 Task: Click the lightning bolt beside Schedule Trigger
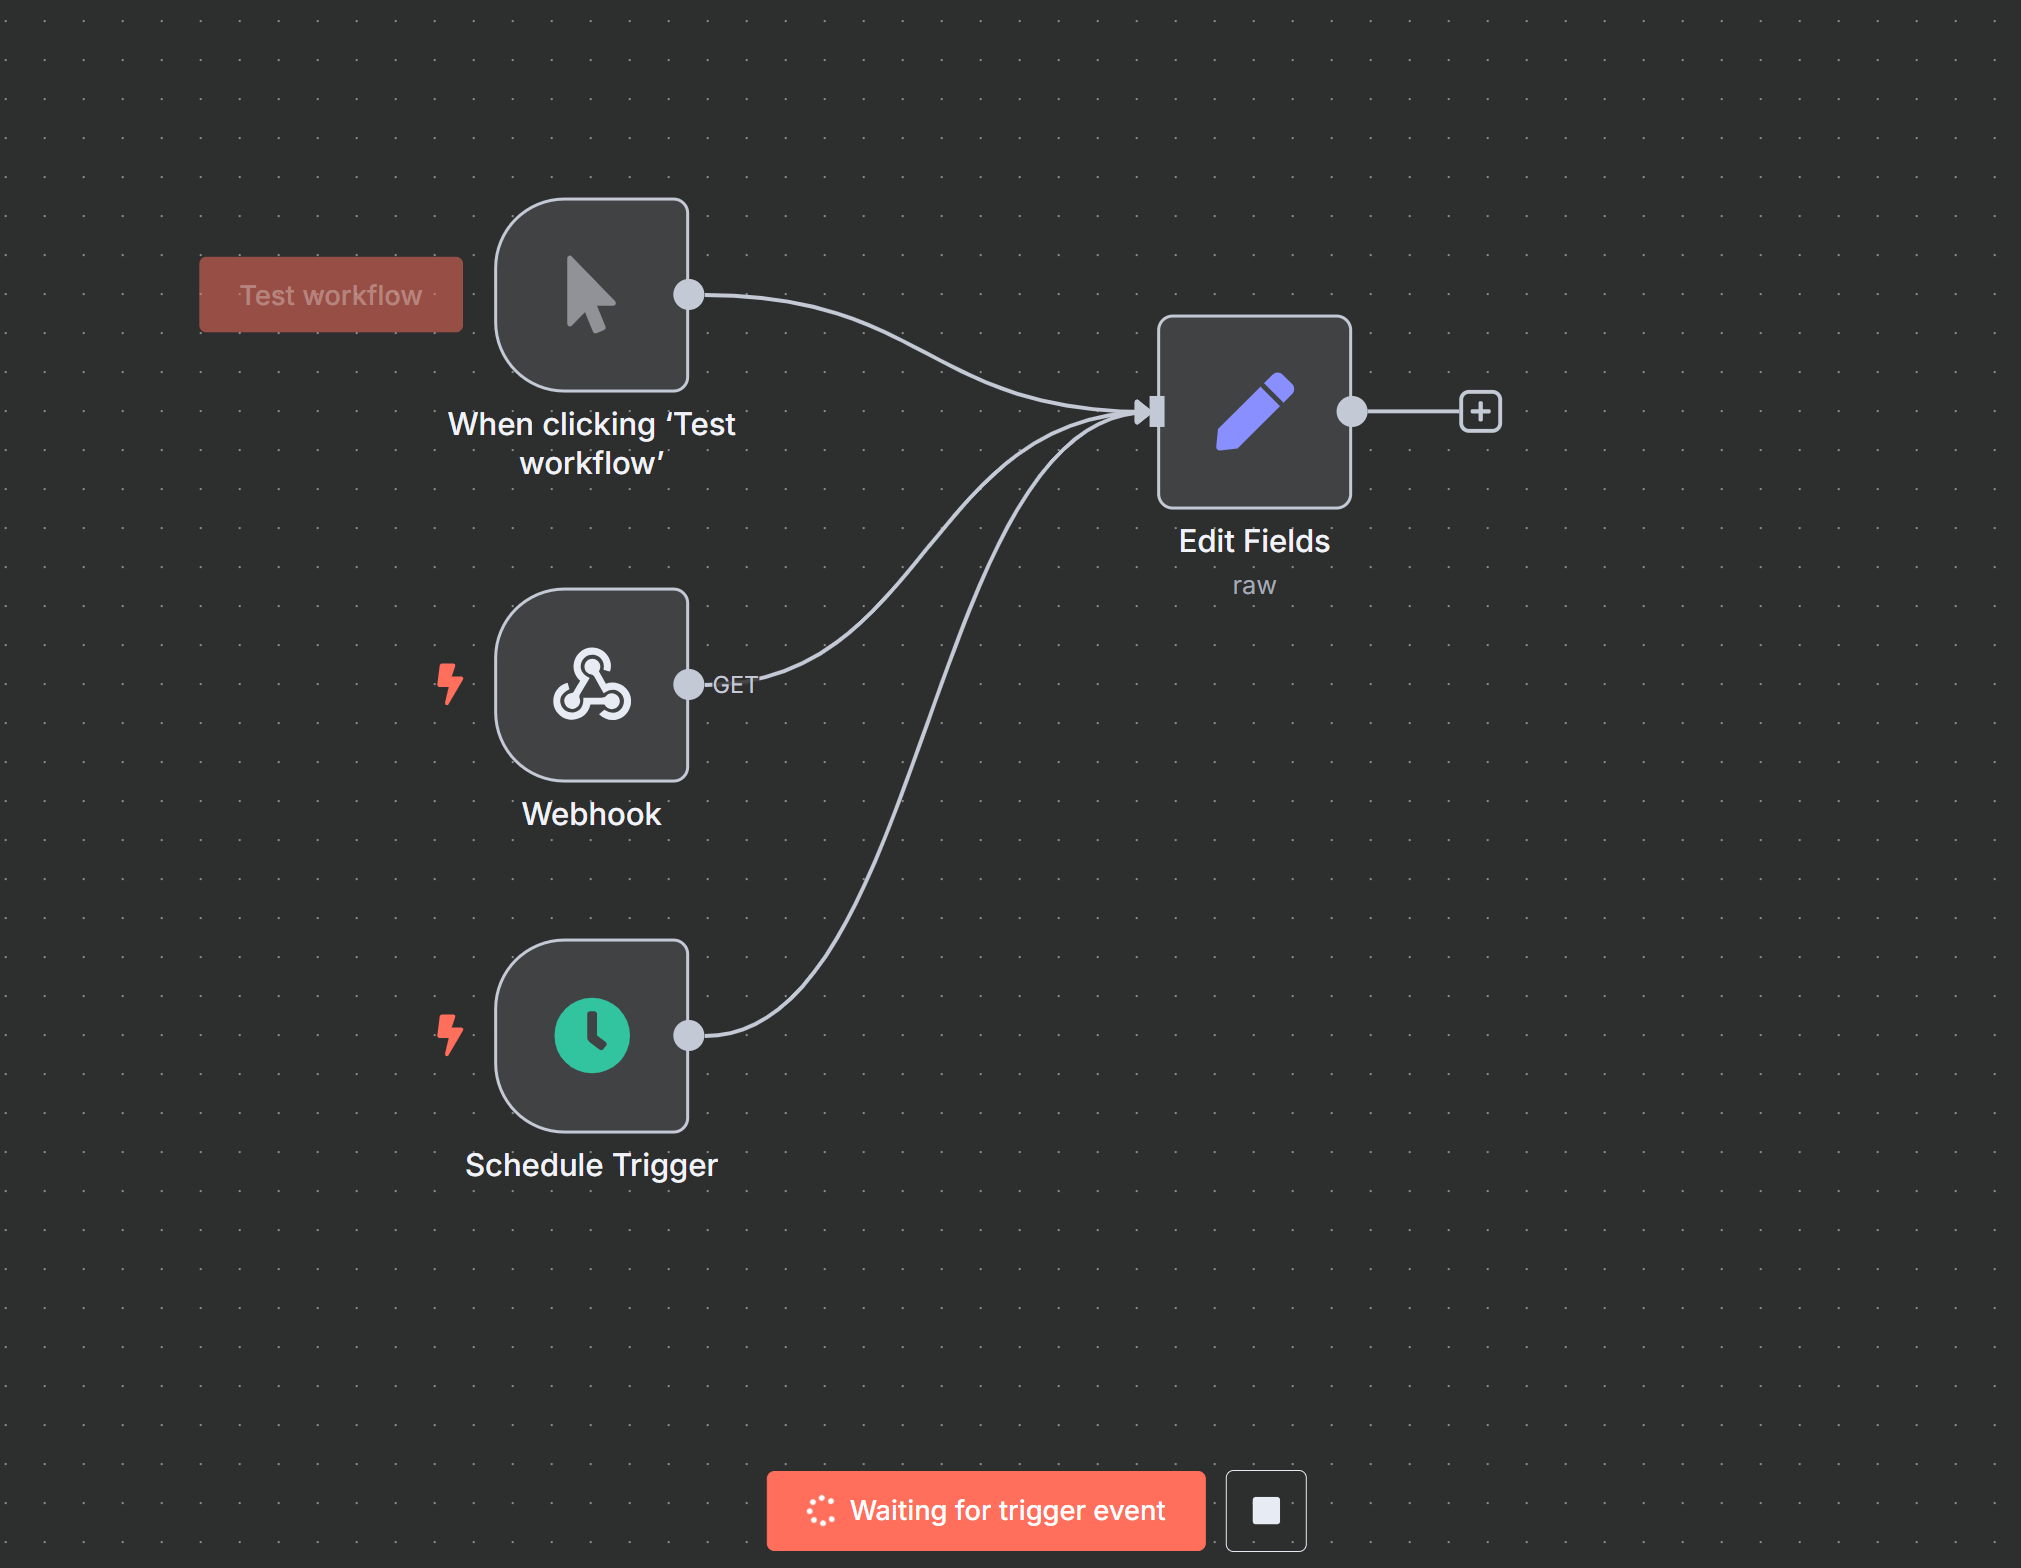point(450,1034)
